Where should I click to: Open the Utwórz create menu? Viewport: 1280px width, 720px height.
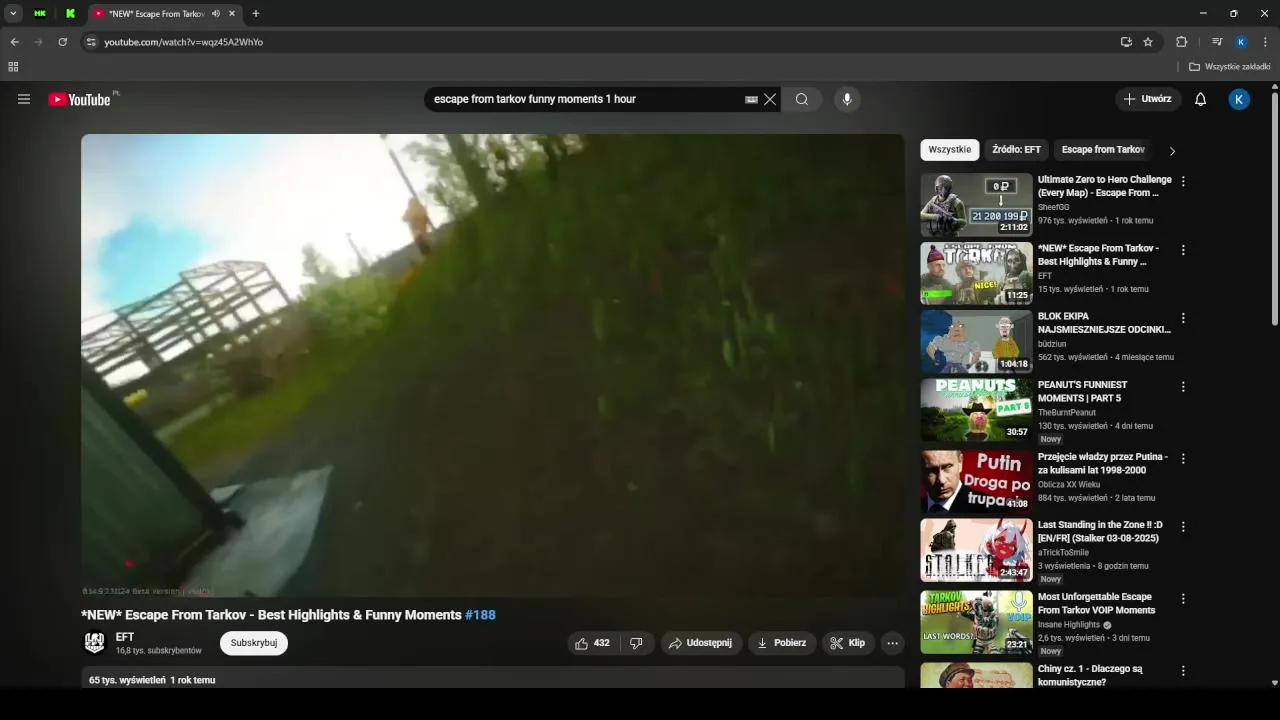click(1148, 99)
